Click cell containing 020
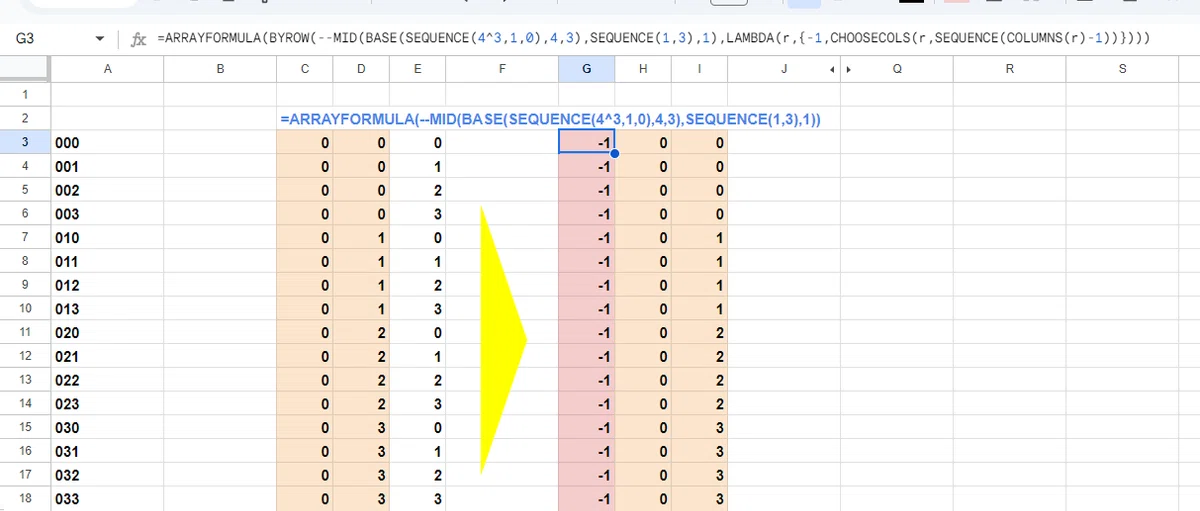 [107, 333]
